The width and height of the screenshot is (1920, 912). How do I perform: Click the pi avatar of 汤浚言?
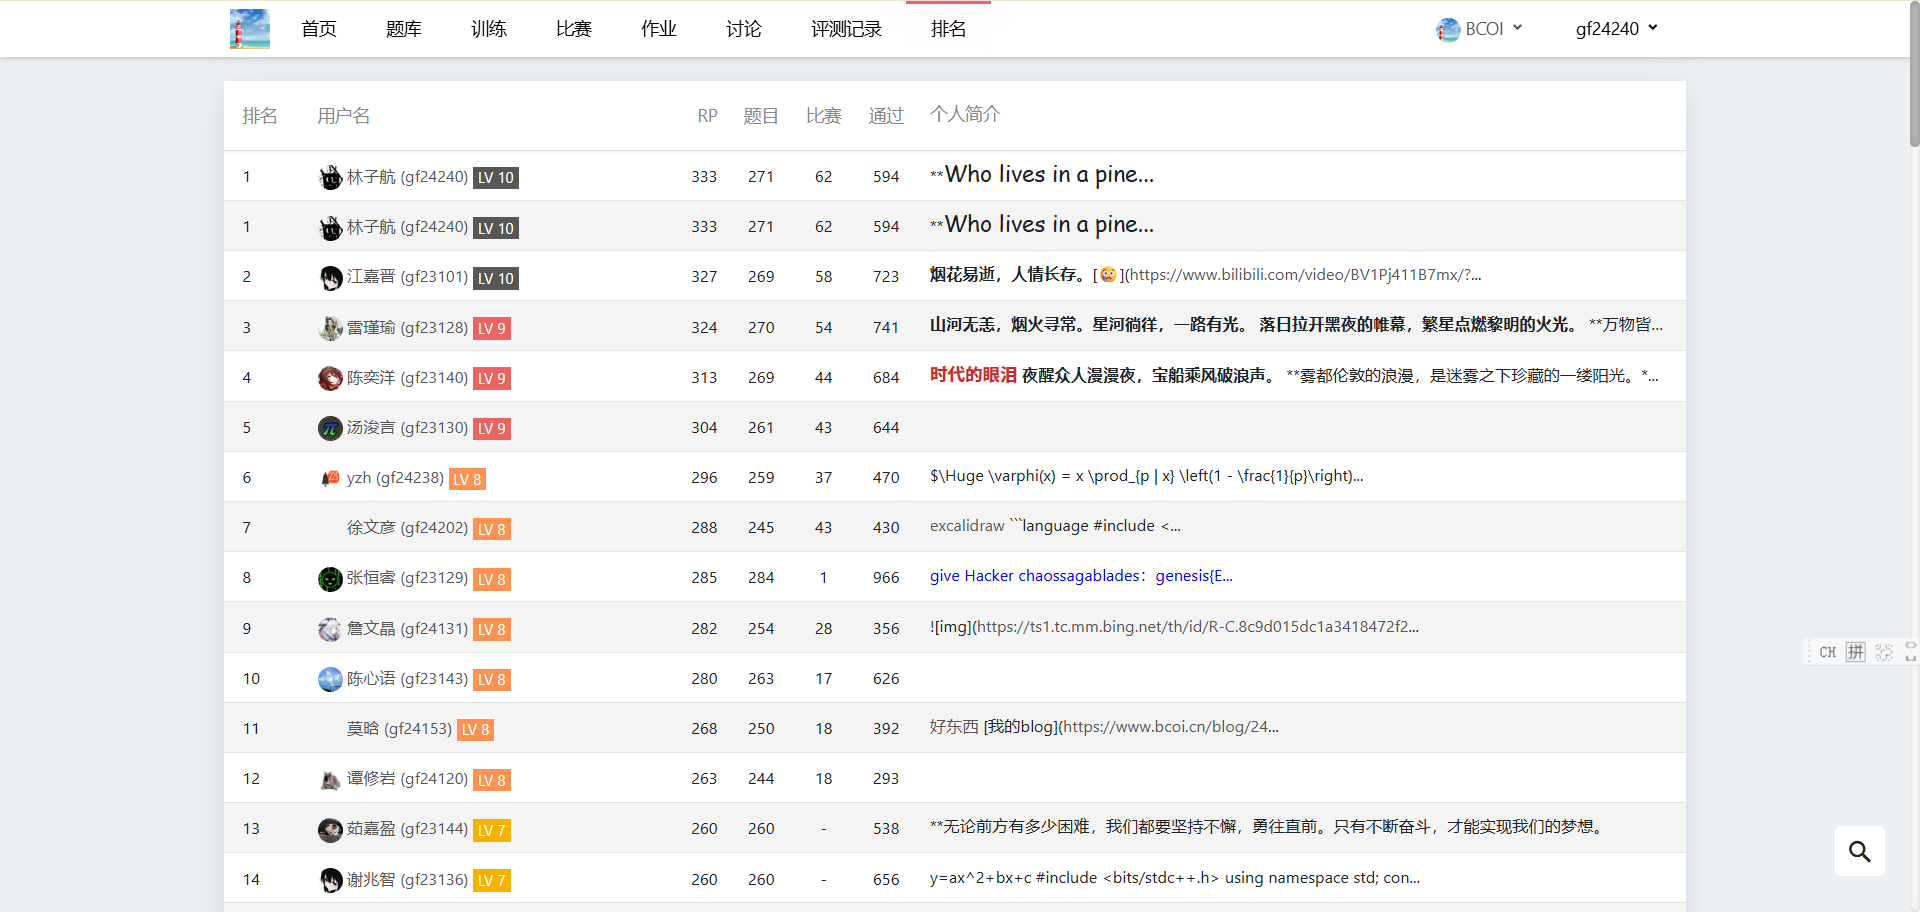click(x=330, y=428)
